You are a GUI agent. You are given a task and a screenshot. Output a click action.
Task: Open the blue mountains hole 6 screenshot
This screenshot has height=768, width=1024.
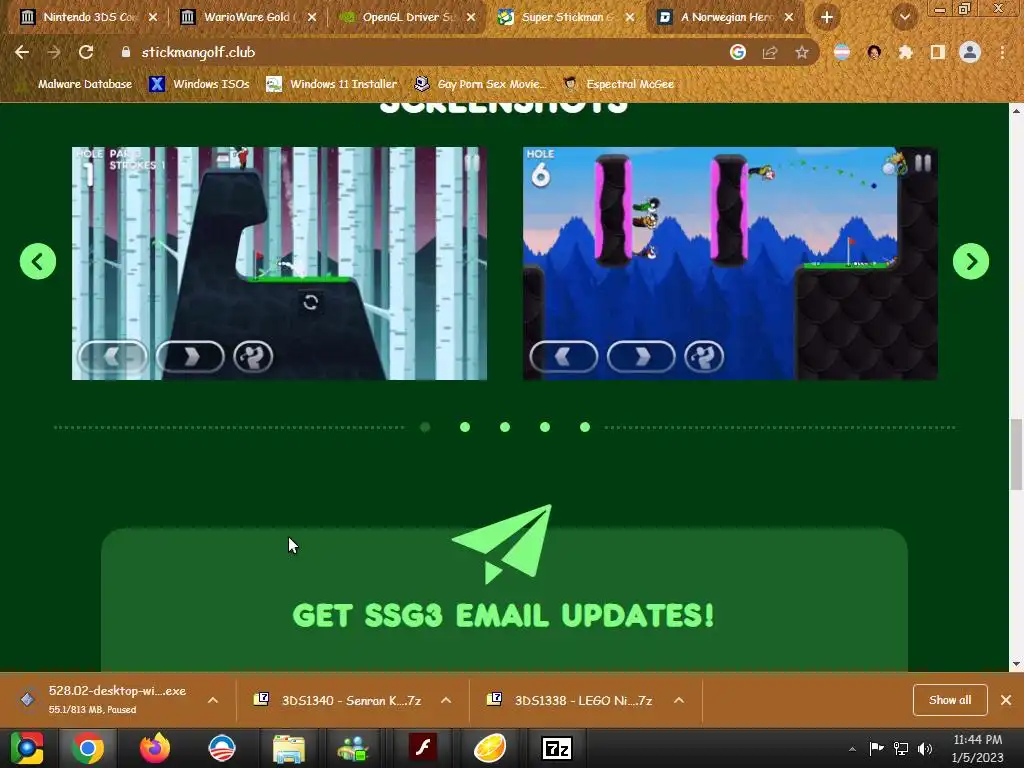coord(730,263)
